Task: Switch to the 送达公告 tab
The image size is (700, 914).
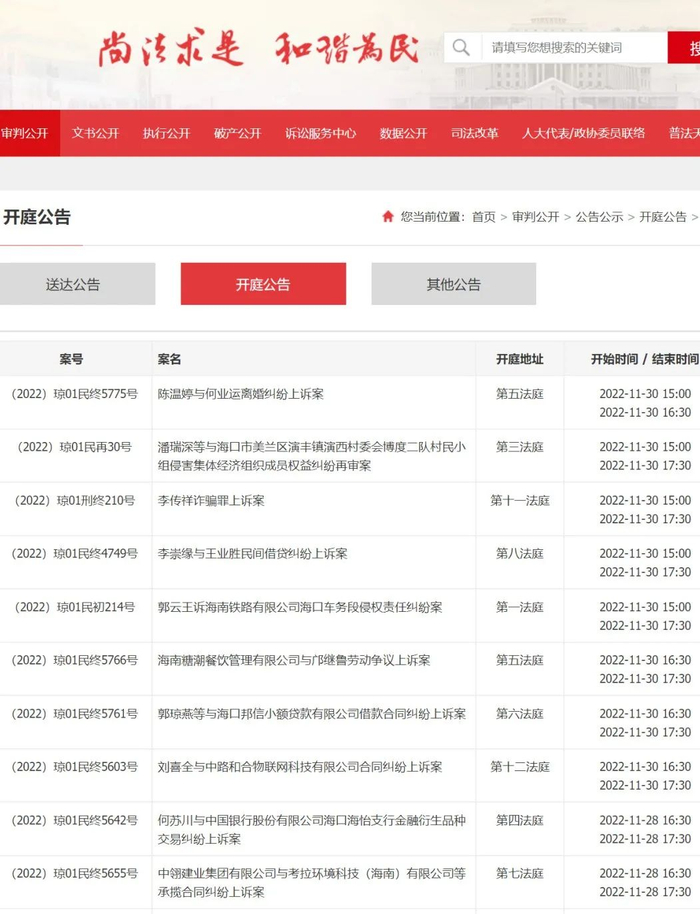Action: pyautogui.click(x=78, y=284)
